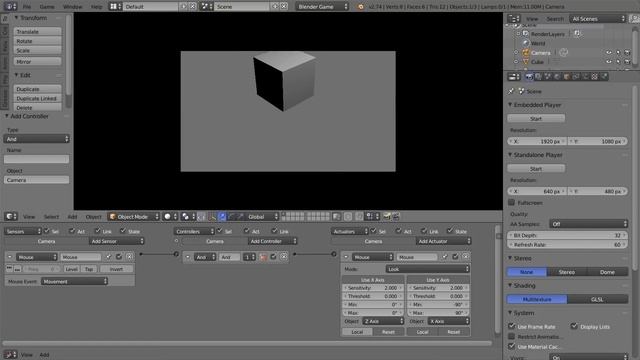Open the logic editor type icon
This screenshot has height=360, width=640.
[x=10, y=355]
